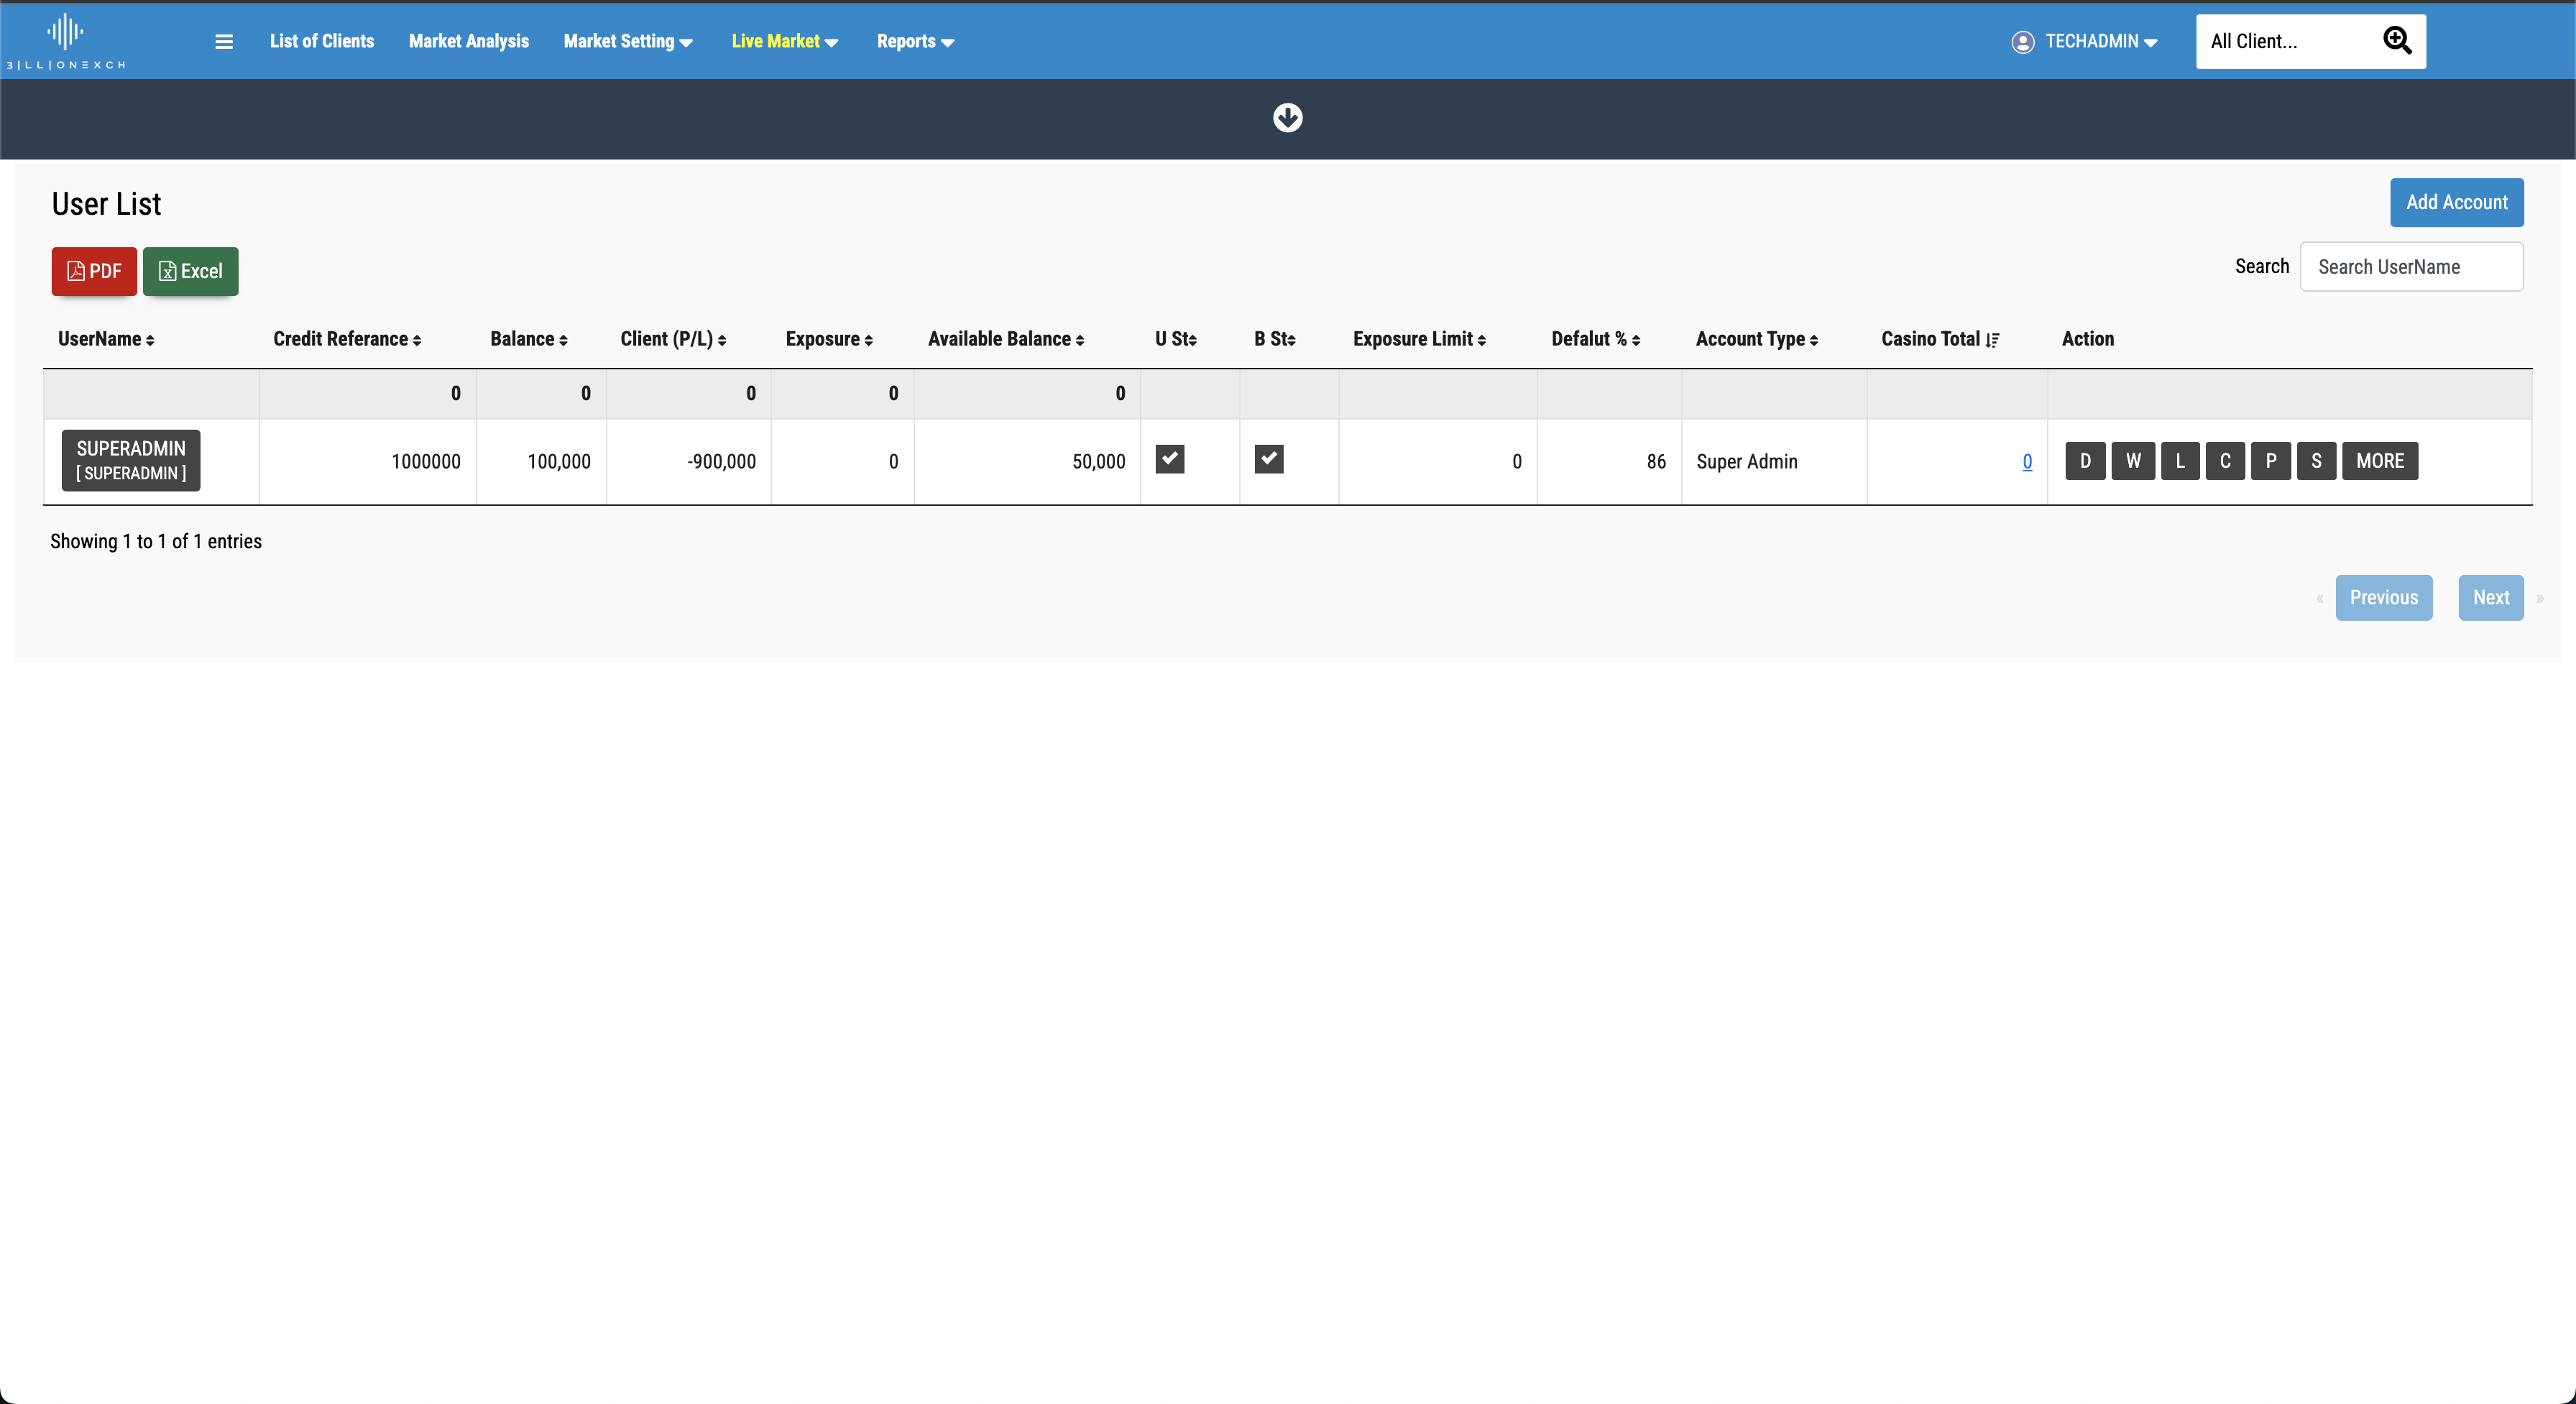The image size is (2576, 1404).
Task: Sort by Casino Total column
Action: pos(1939,339)
